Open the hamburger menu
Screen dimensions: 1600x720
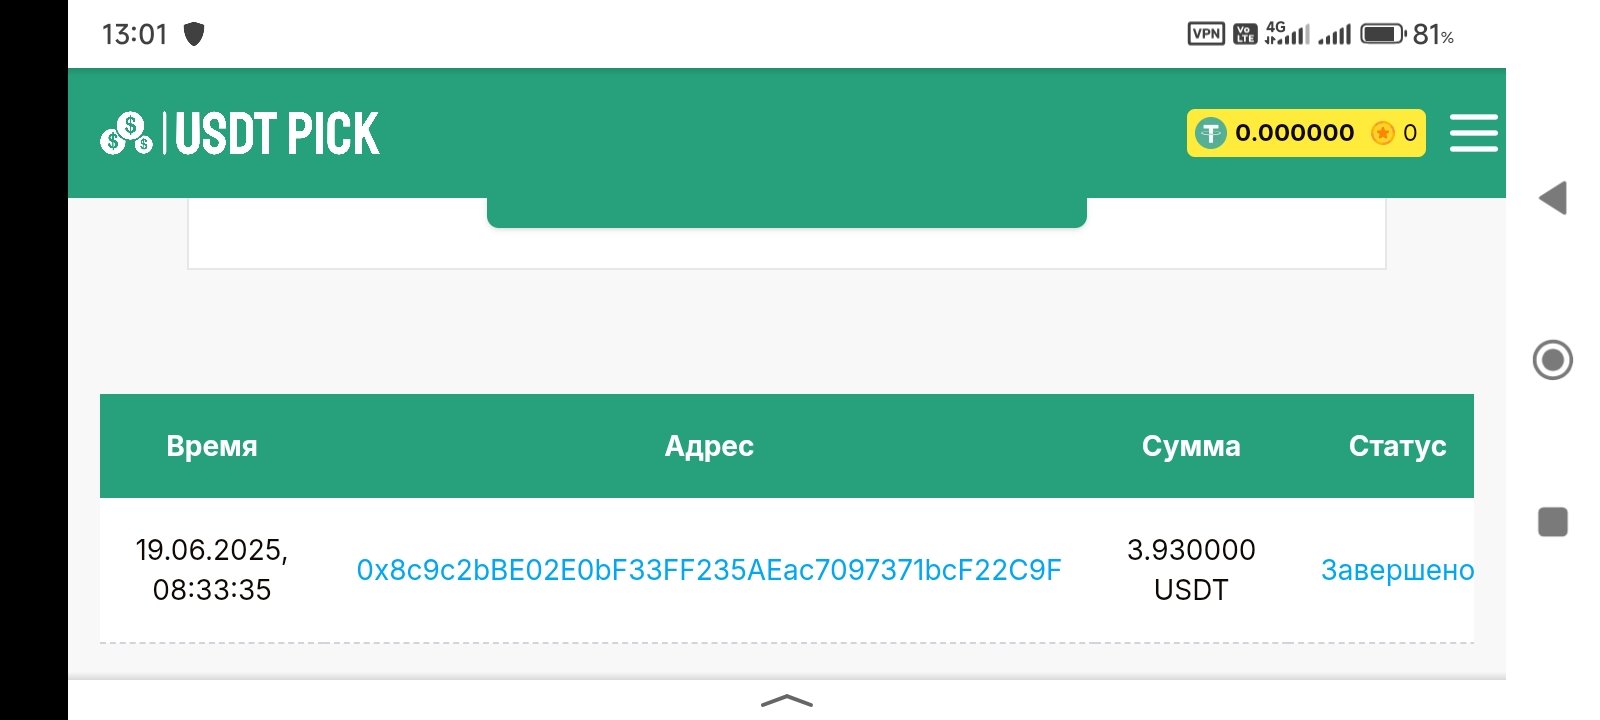(1473, 133)
